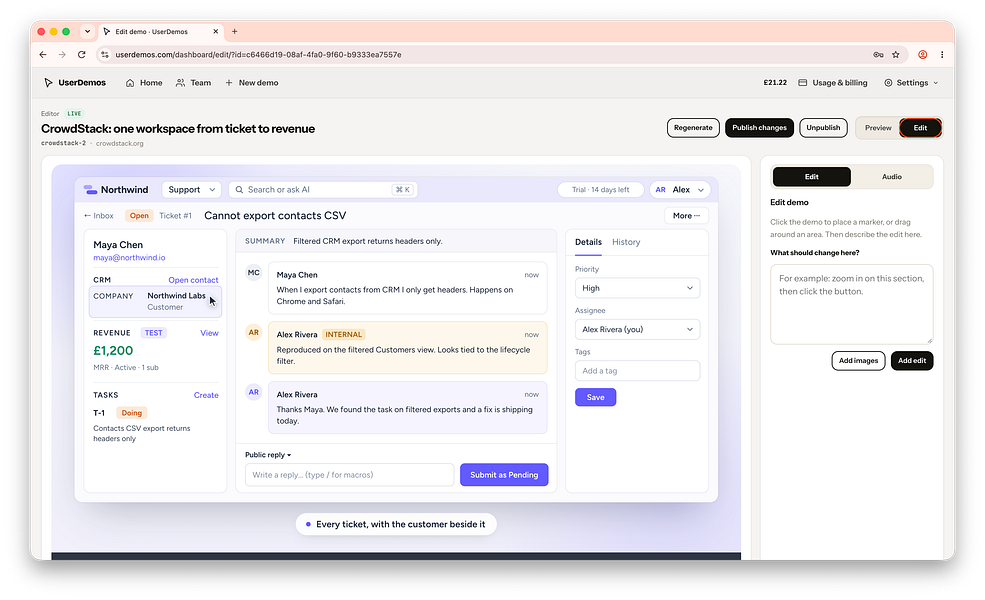This screenshot has width=985, height=600.
Task: Click the Unpublish button
Action: click(x=823, y=128)
